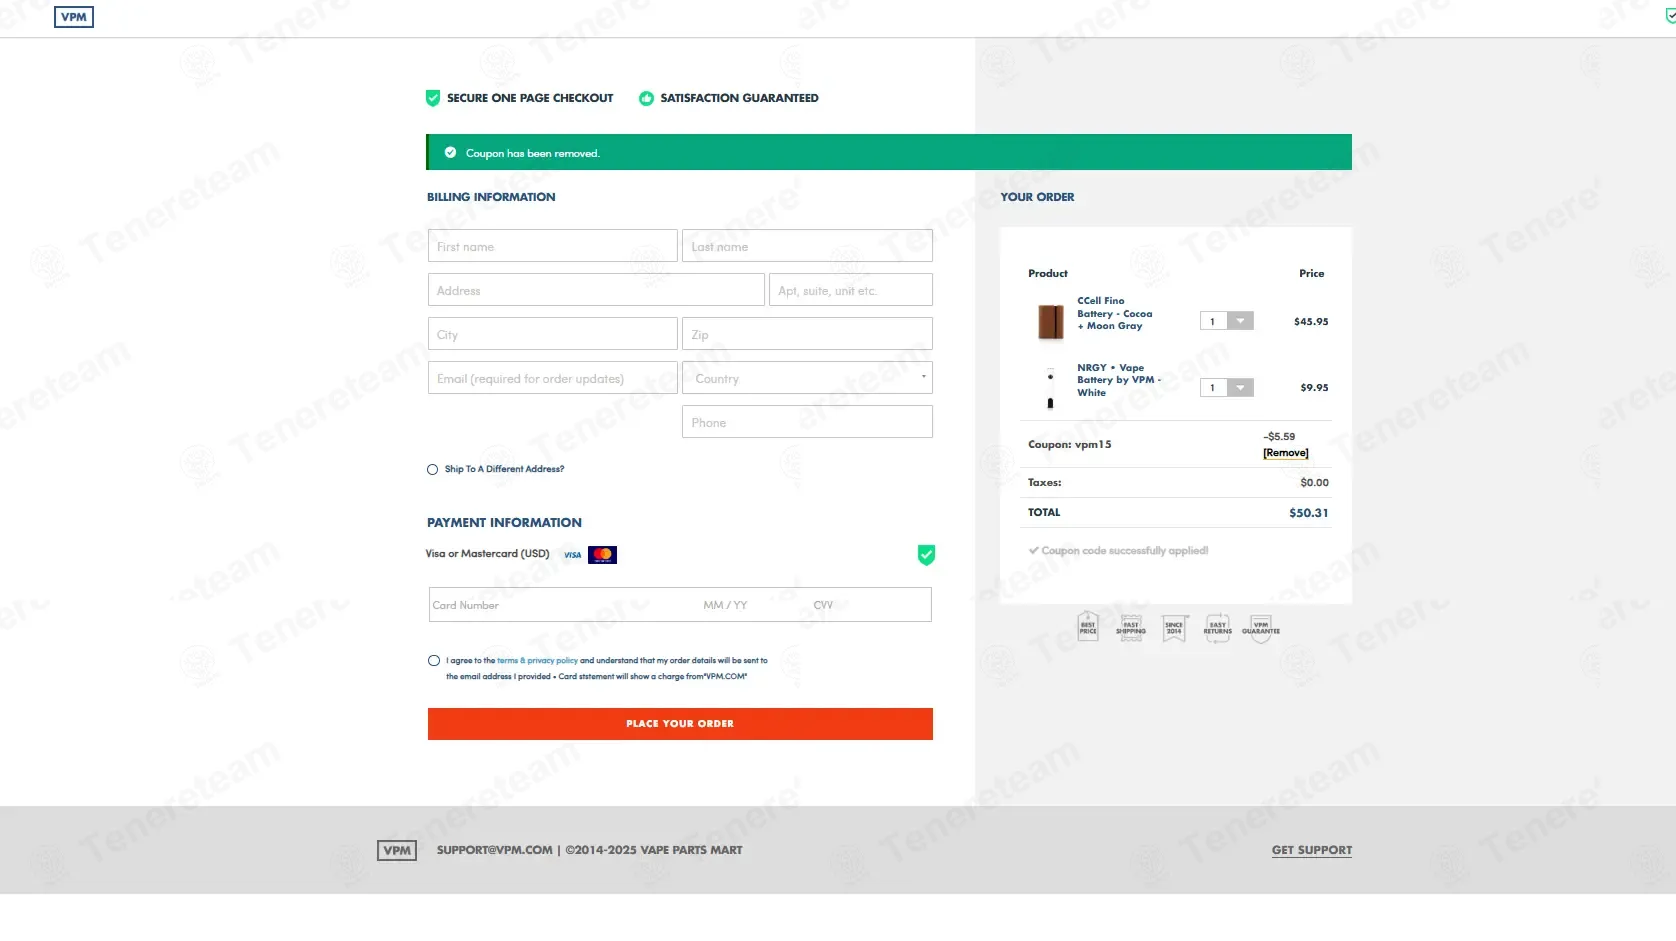This screenshot has width=1676, height=941.
Task: Open the terms & privacy policy link
Action: [x=537, y=661]
